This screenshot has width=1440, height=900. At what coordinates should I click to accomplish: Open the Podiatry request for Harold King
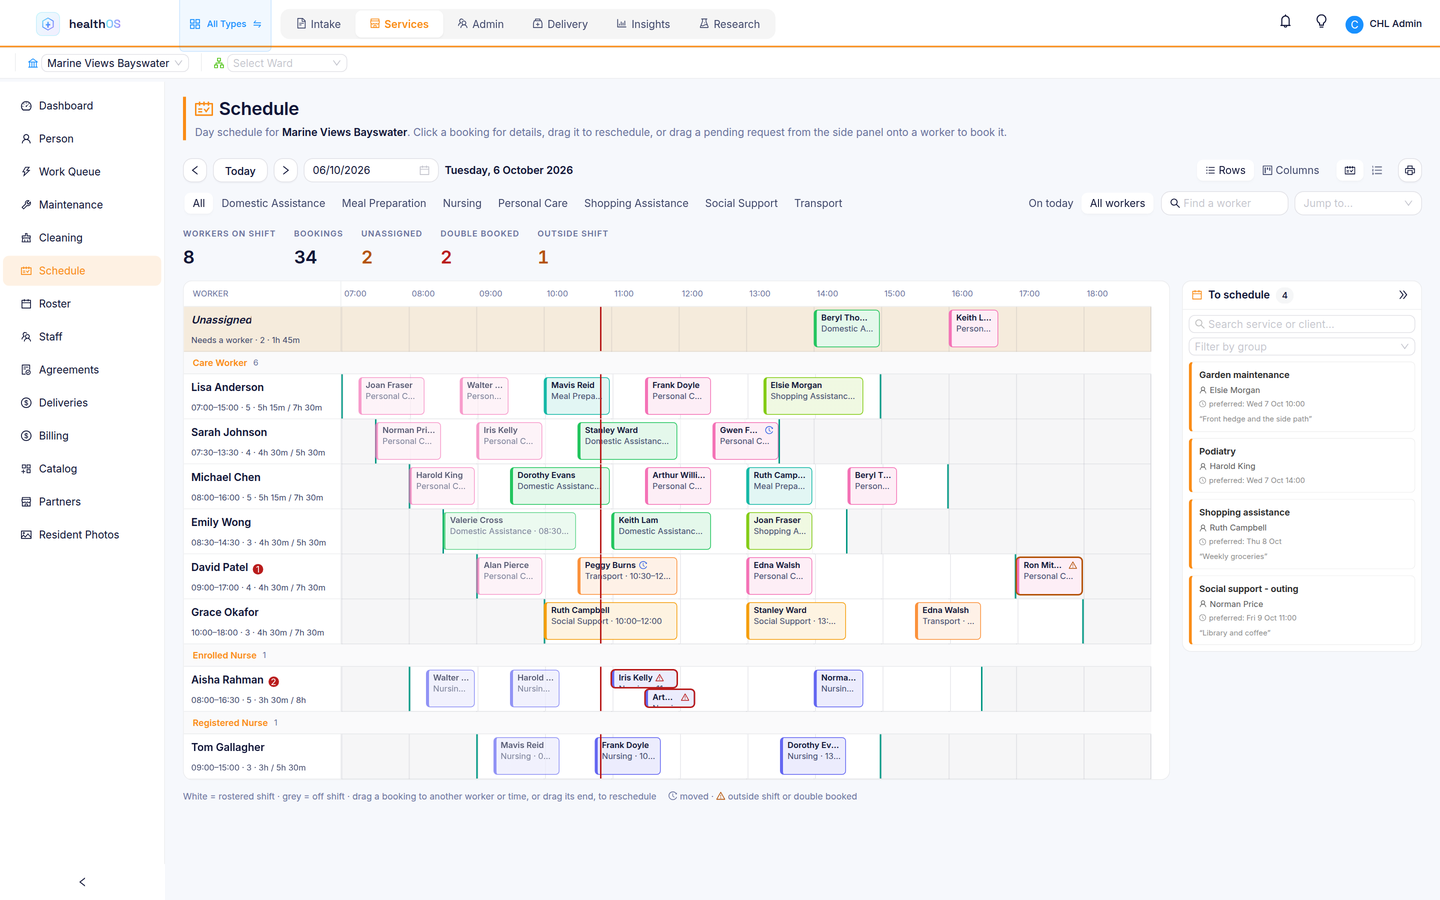tap(1301, 466)
